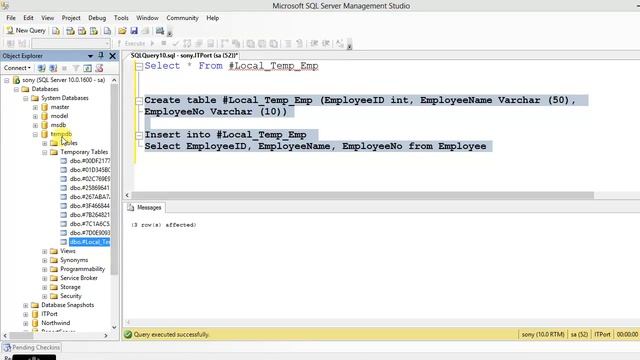640x360 pixels.
Task: Click the New Query button
Action: [x=26, y=31]
